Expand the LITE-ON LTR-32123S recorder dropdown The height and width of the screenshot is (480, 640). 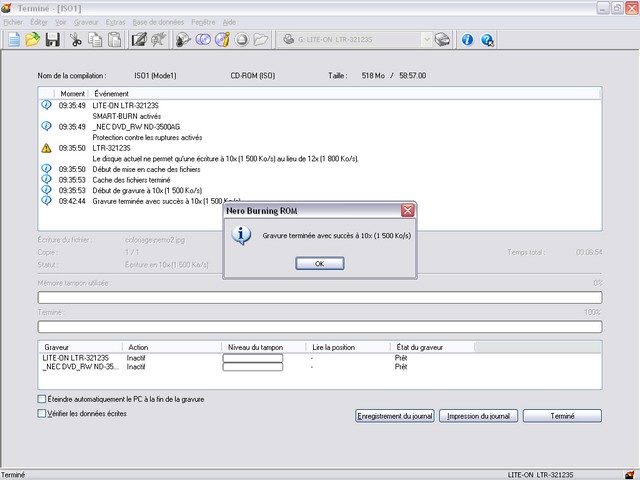pyautogui.click(x=425, y=40)
